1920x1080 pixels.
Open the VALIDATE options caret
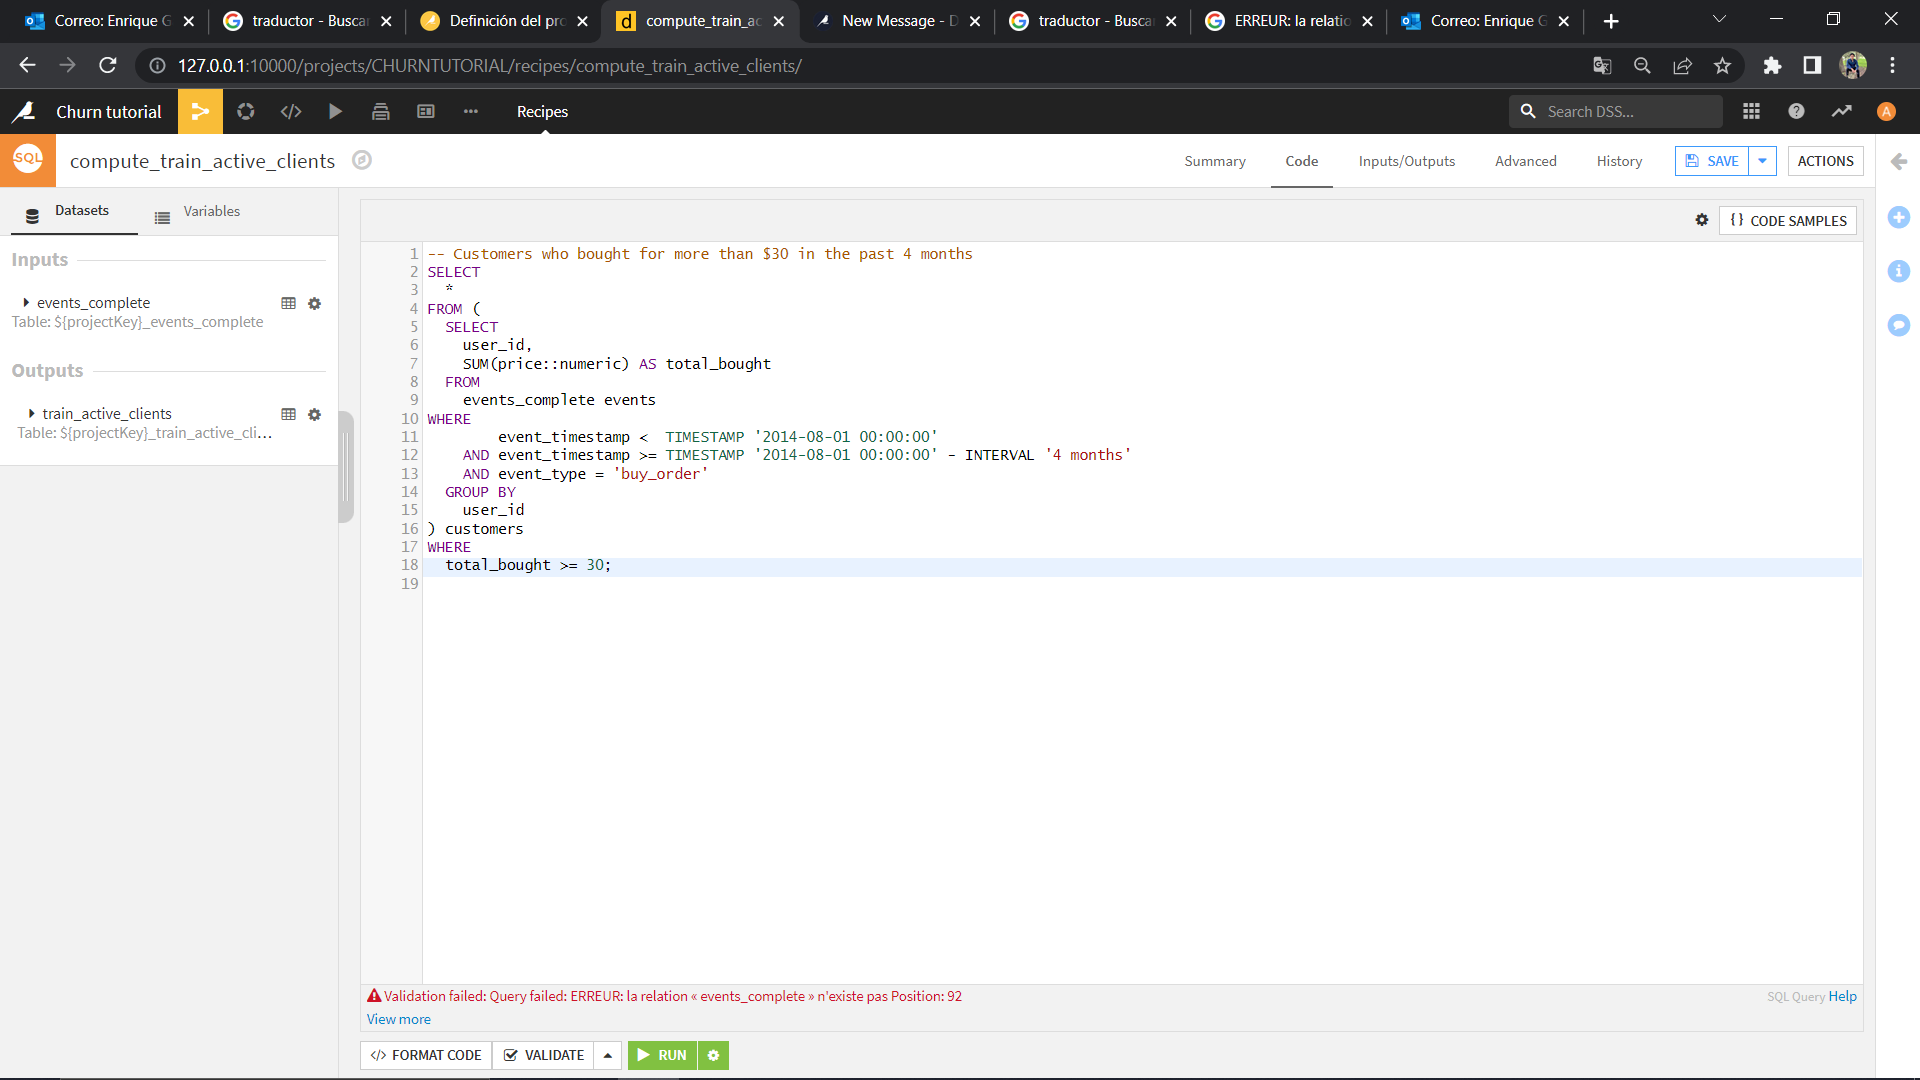[x=607, y=1055]
